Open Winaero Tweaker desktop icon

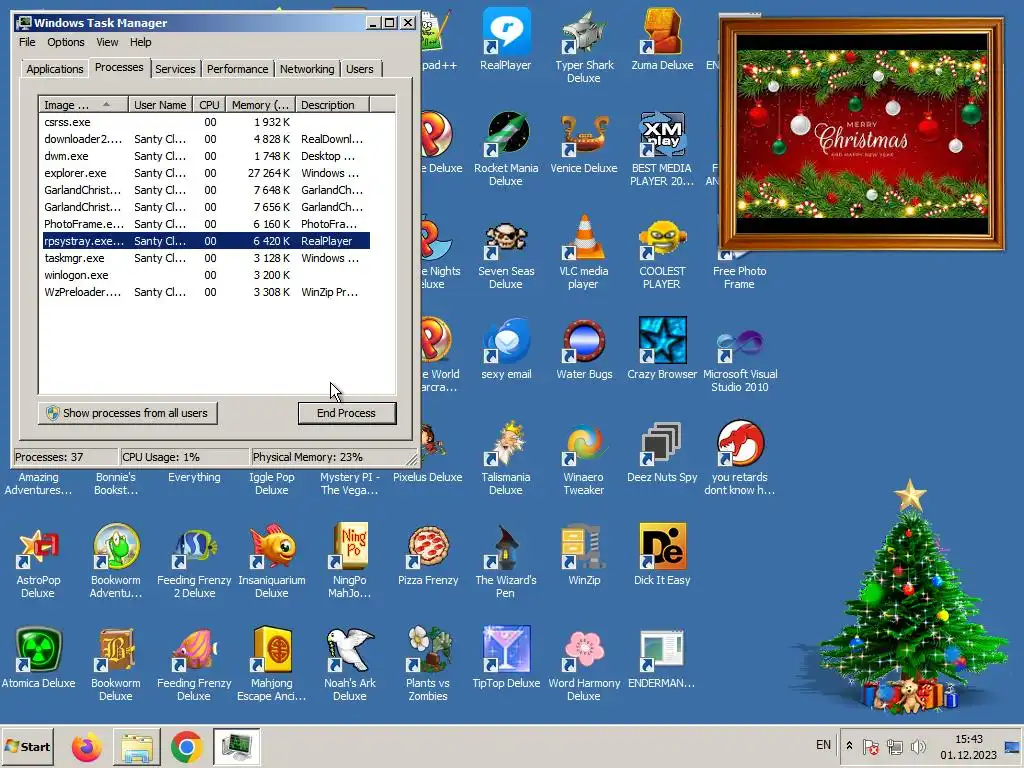[584, 458]
